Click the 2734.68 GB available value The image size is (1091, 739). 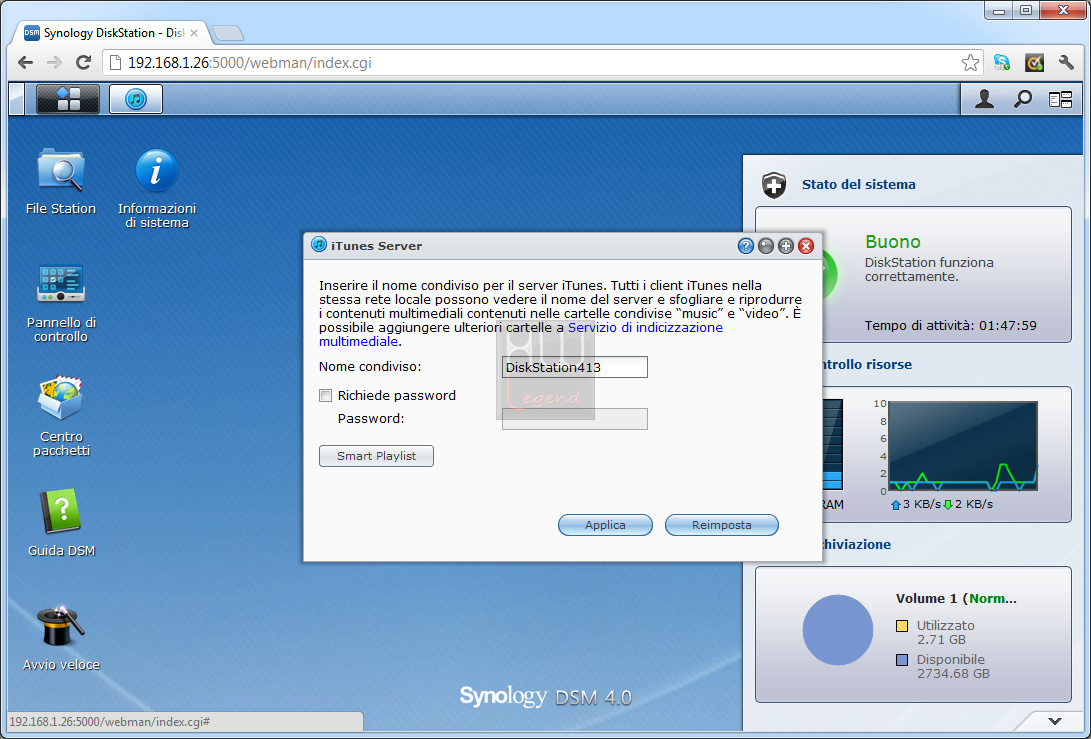click(x=953, y=674)
